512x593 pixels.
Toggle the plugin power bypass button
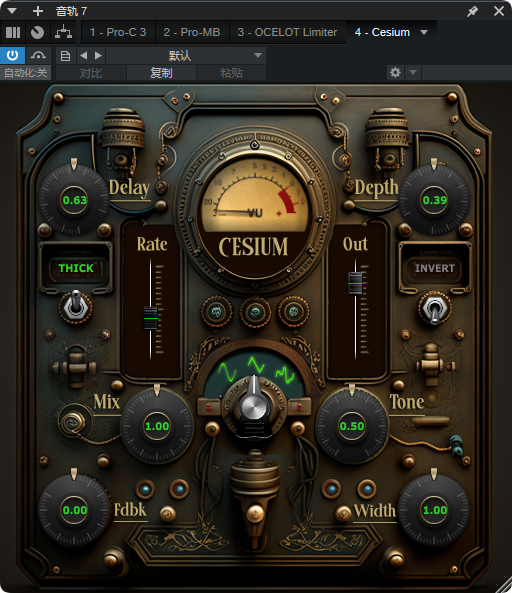pyautogui.click(x=12, y=56)
